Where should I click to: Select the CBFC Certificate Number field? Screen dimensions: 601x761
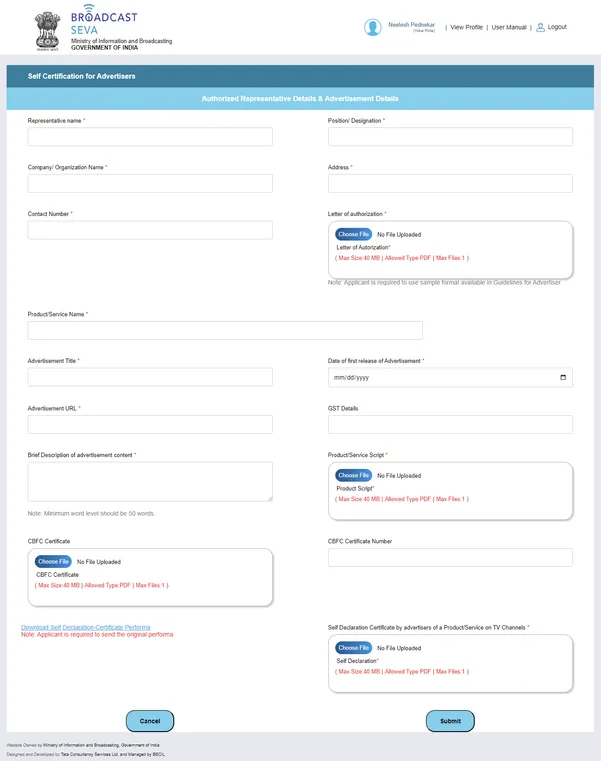point(450,558)
